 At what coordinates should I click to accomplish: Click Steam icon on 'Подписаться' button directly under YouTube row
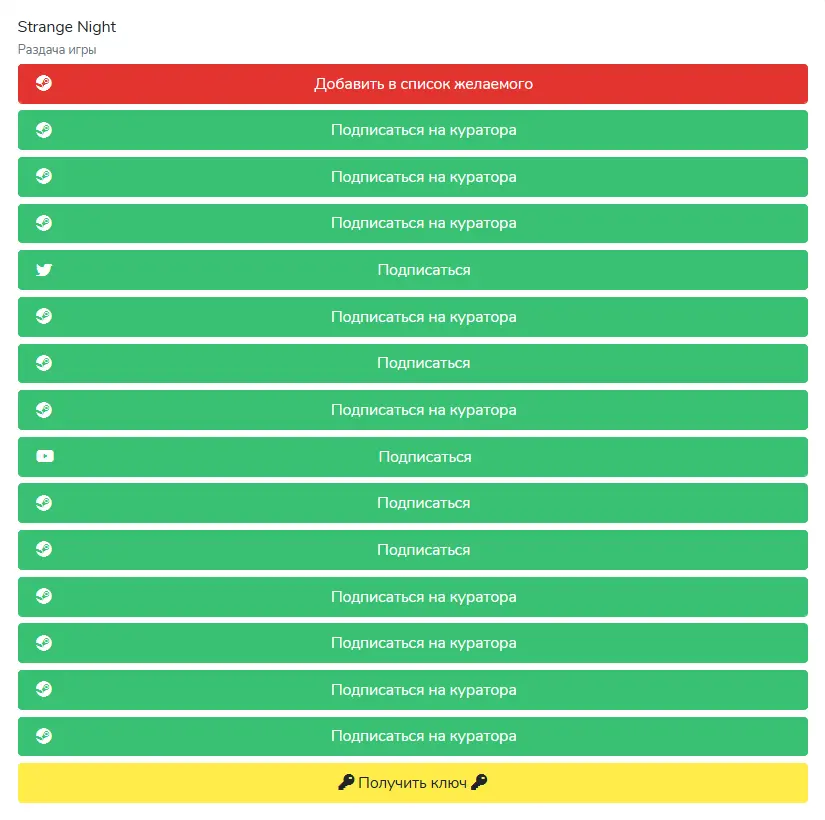tap(44, 503)
